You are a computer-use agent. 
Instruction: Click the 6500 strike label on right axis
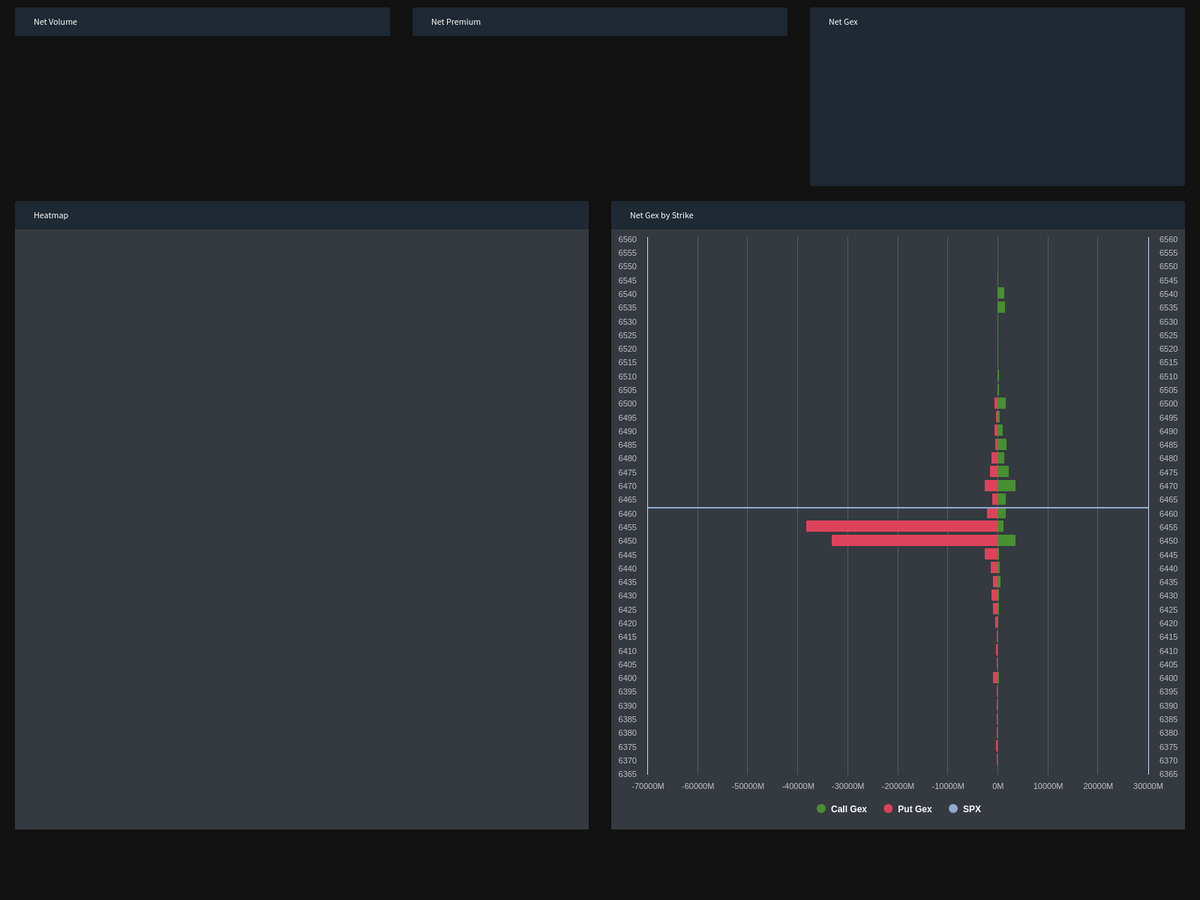pyautogui.click(x=1168, y=403)
